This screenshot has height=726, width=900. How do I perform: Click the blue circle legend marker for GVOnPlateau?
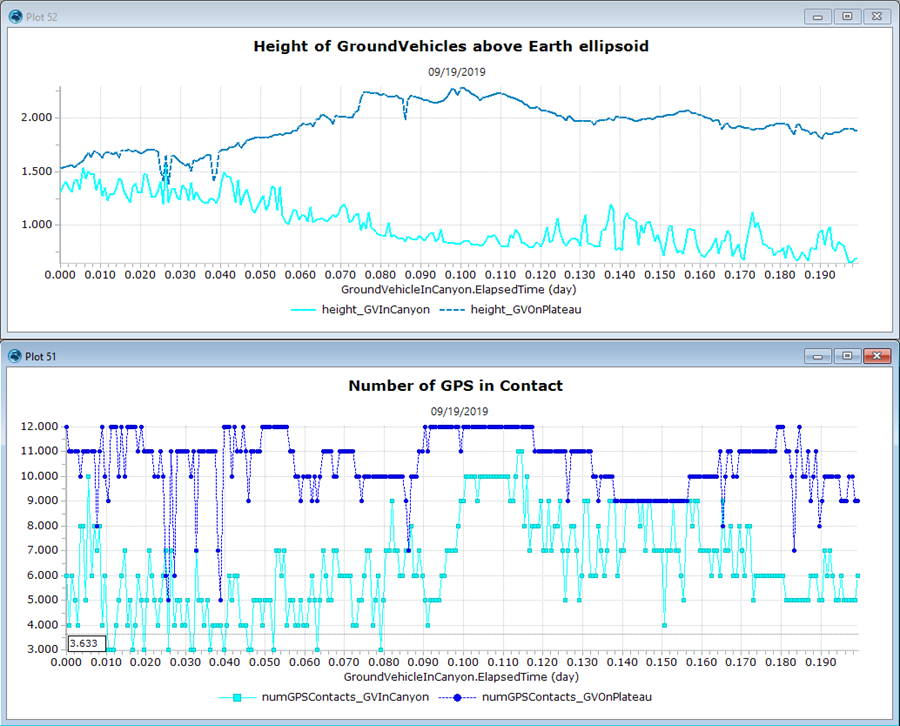point(457,698)
